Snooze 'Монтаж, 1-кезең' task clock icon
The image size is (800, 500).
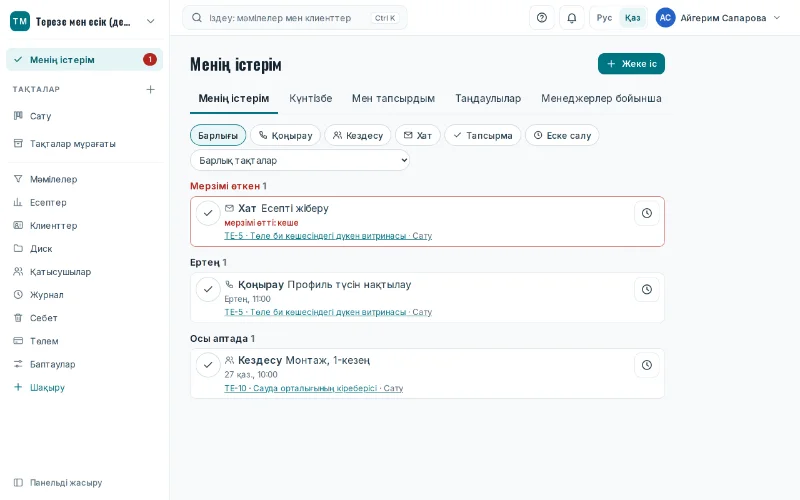(646, 365)
